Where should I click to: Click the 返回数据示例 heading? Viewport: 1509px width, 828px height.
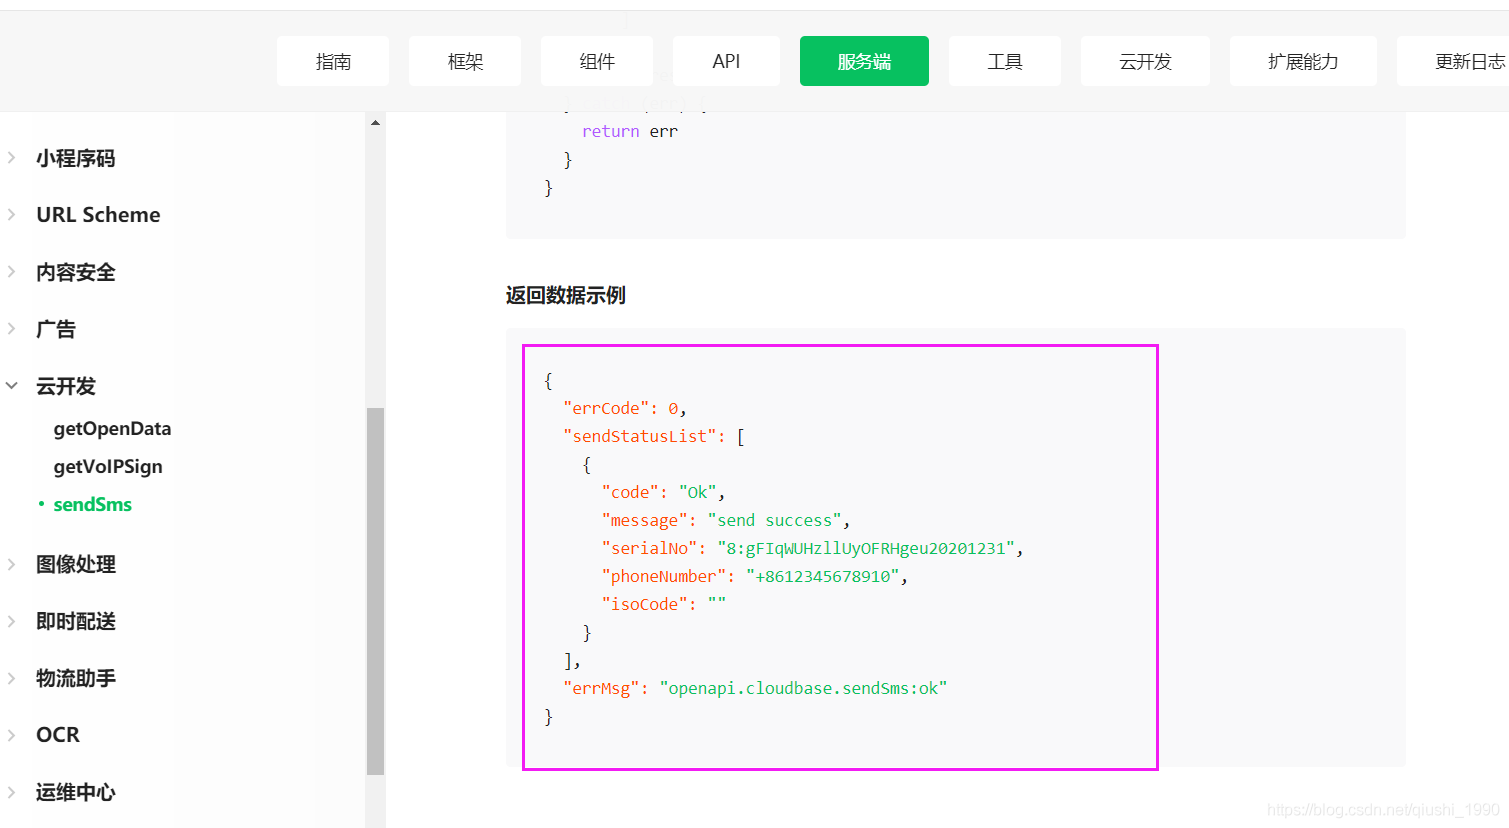coord(566,295)
